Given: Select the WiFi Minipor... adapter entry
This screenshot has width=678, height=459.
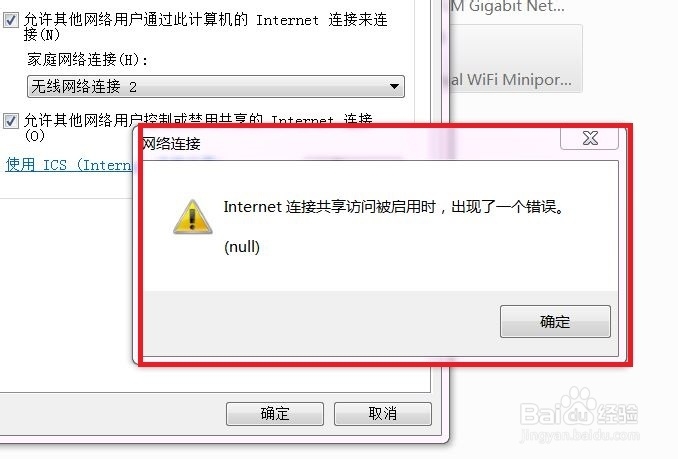Looking at the screenshot, I should point(511,80).
